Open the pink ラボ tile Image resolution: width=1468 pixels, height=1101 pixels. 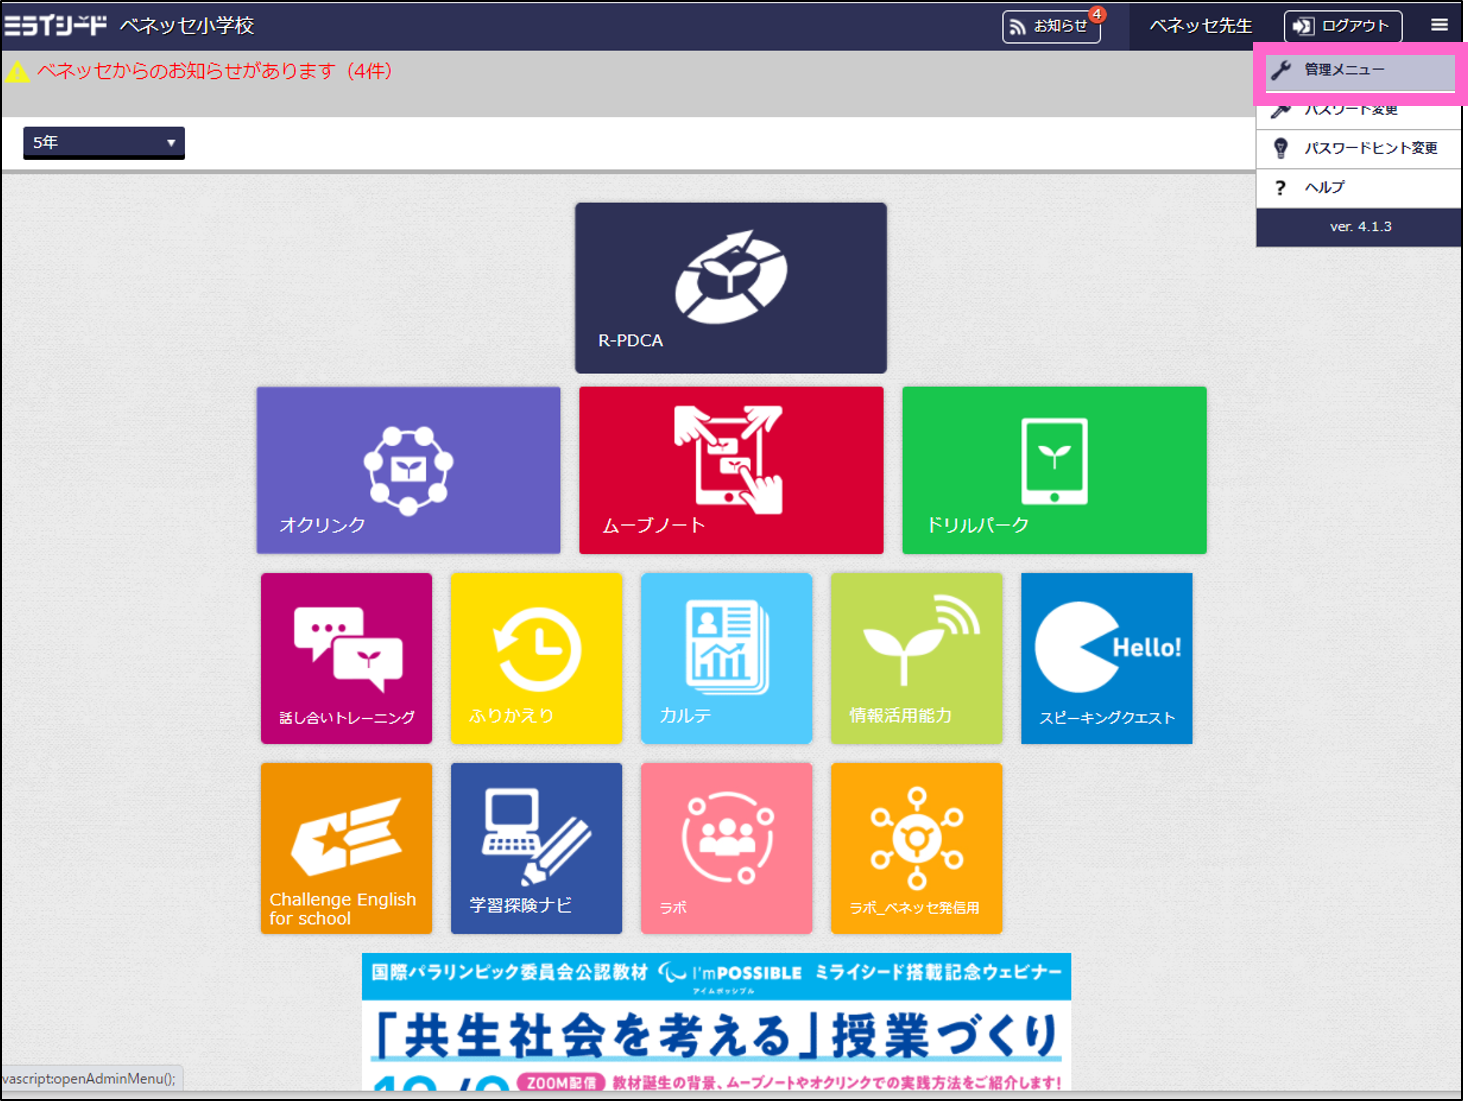click(726, 848)
